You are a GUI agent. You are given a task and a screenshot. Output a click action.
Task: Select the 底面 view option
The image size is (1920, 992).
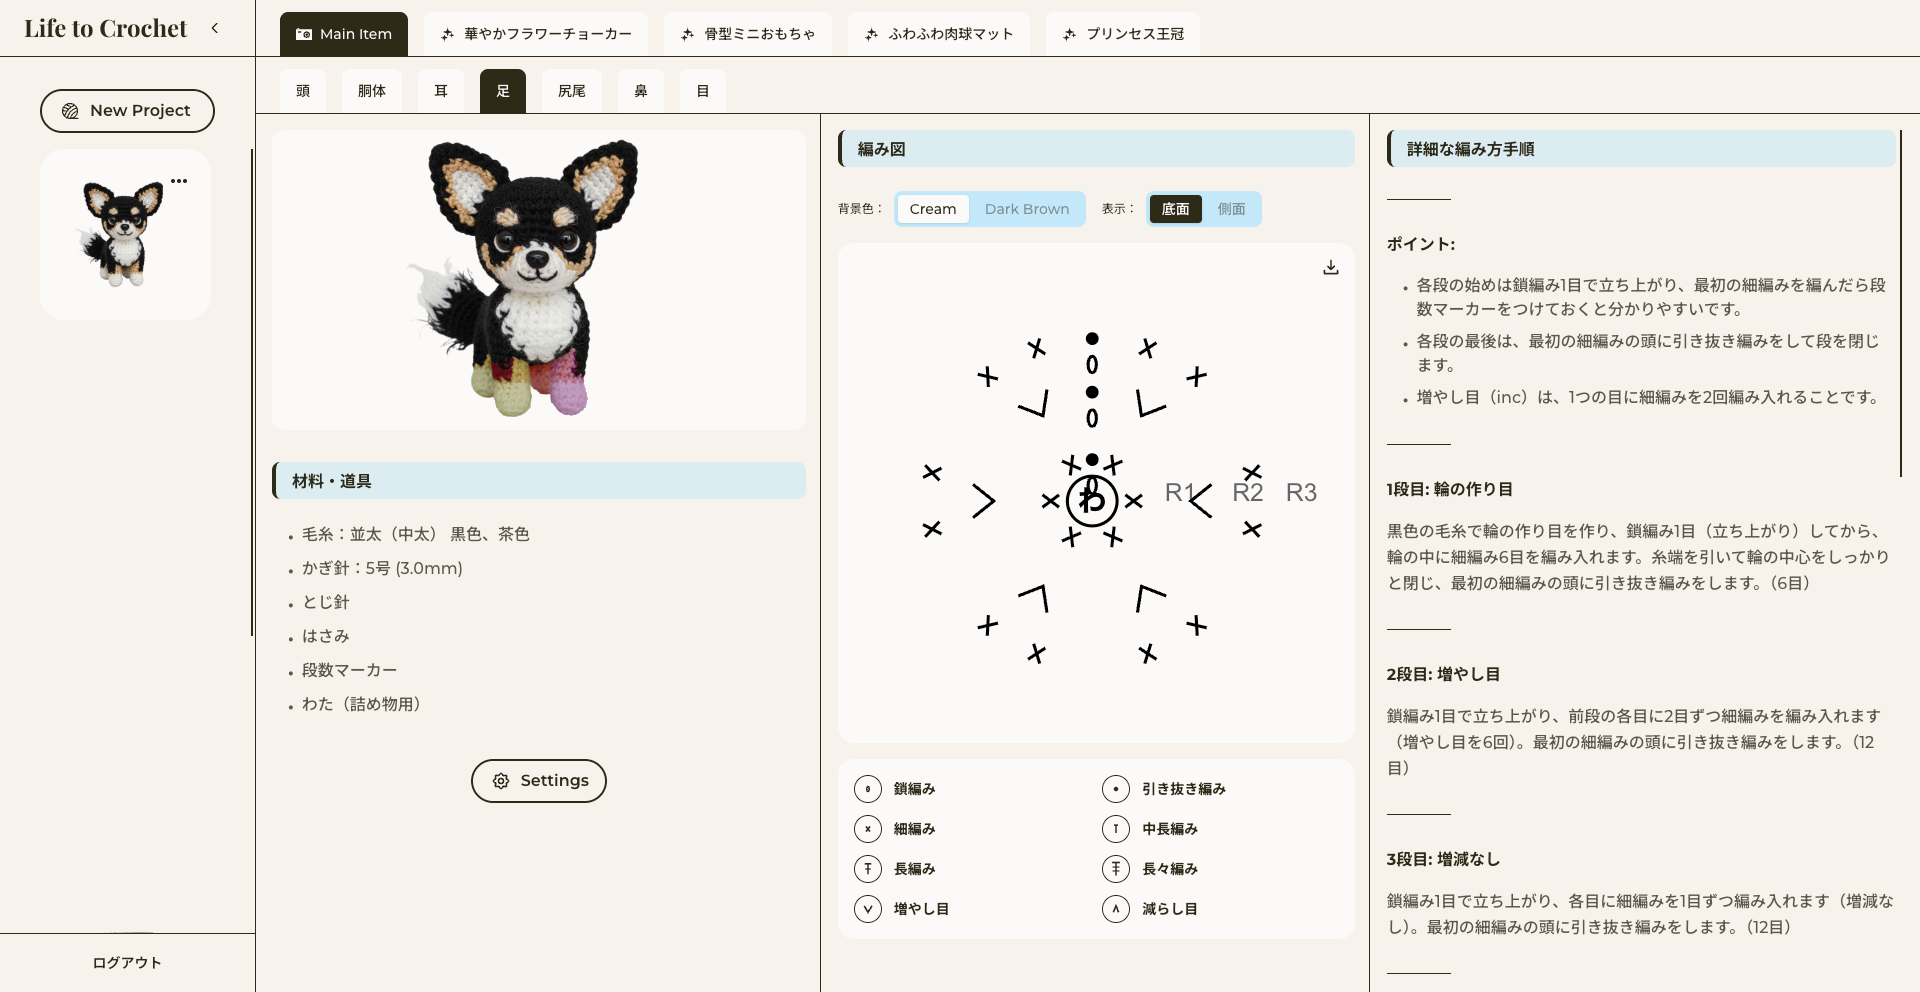(1175, 209)
